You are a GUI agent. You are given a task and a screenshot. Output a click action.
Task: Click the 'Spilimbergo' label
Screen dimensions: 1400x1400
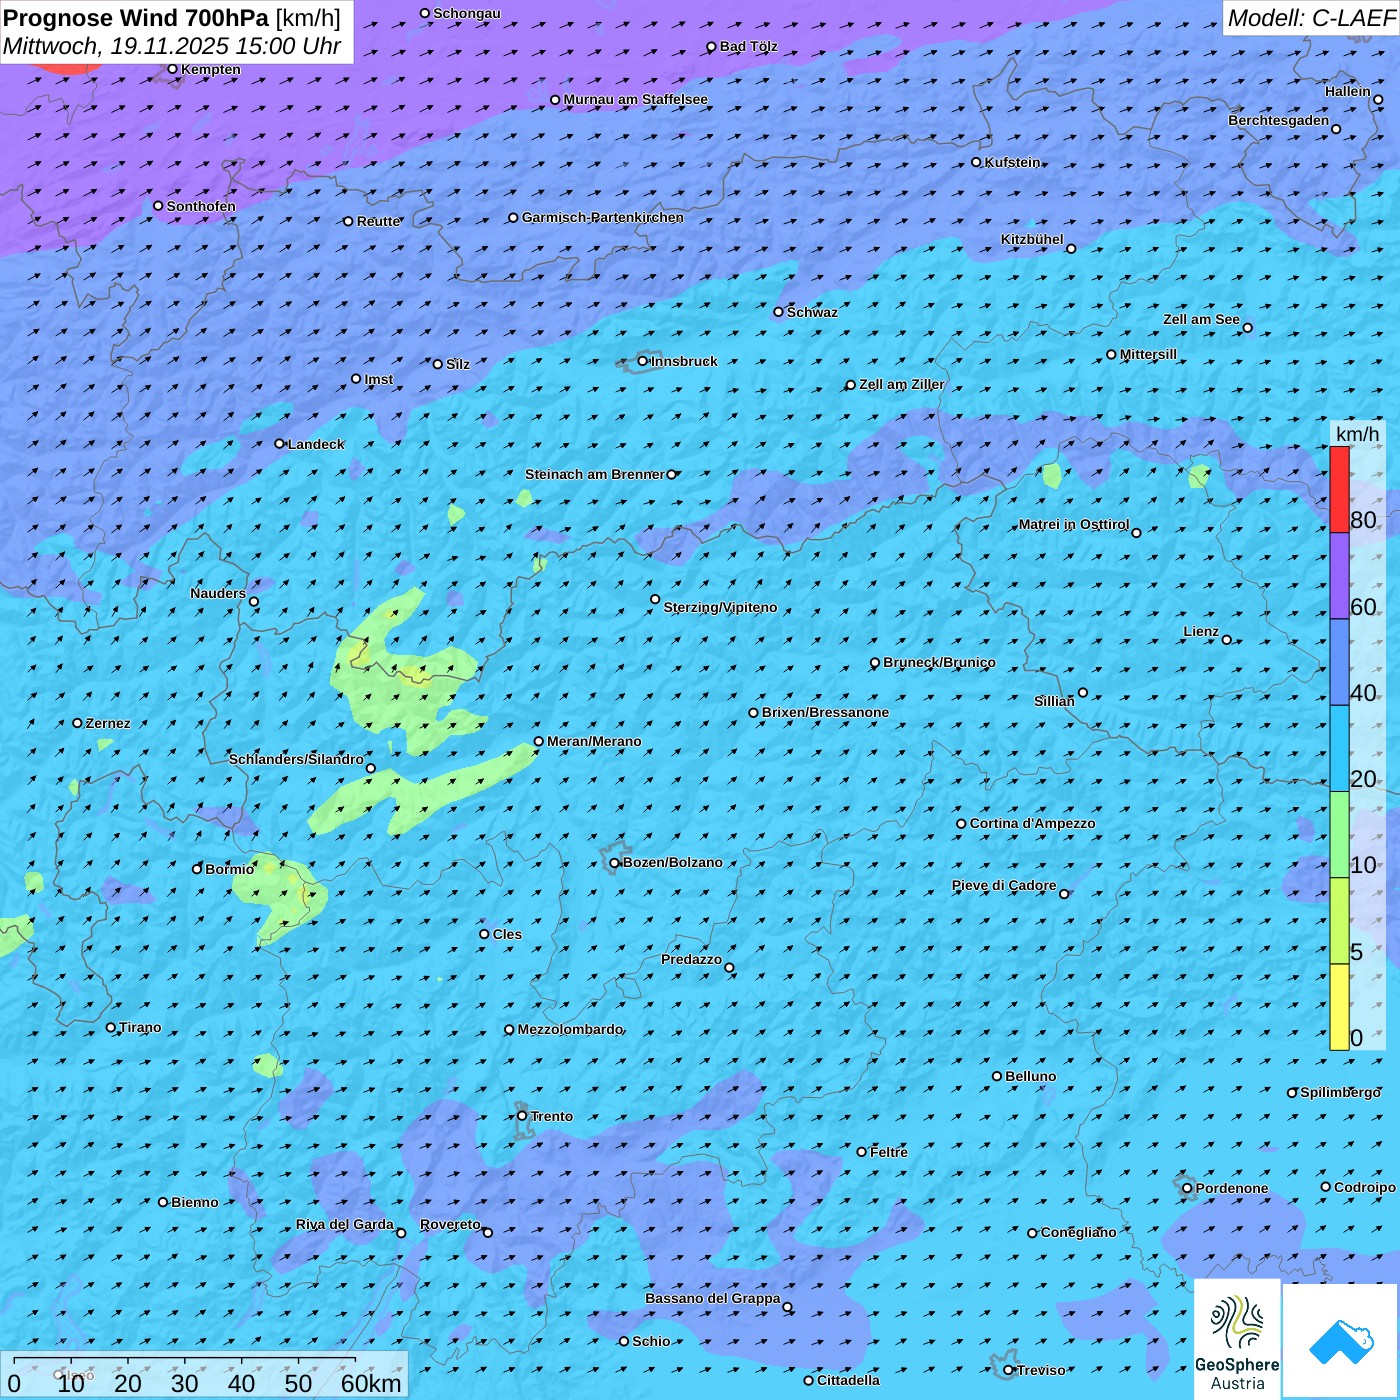(x=1340, y=1092)
